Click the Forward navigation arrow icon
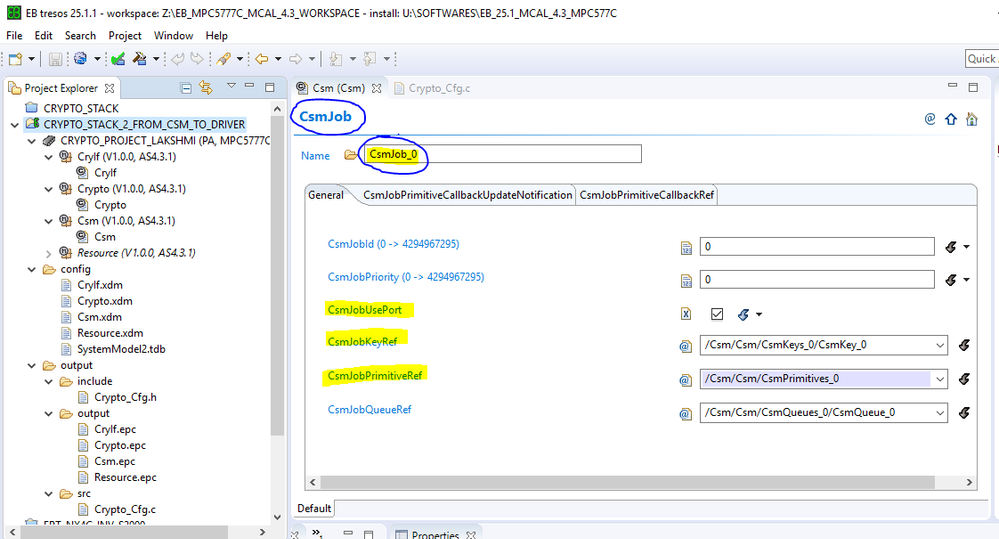The image size is (999, 539). coord(296,59)
